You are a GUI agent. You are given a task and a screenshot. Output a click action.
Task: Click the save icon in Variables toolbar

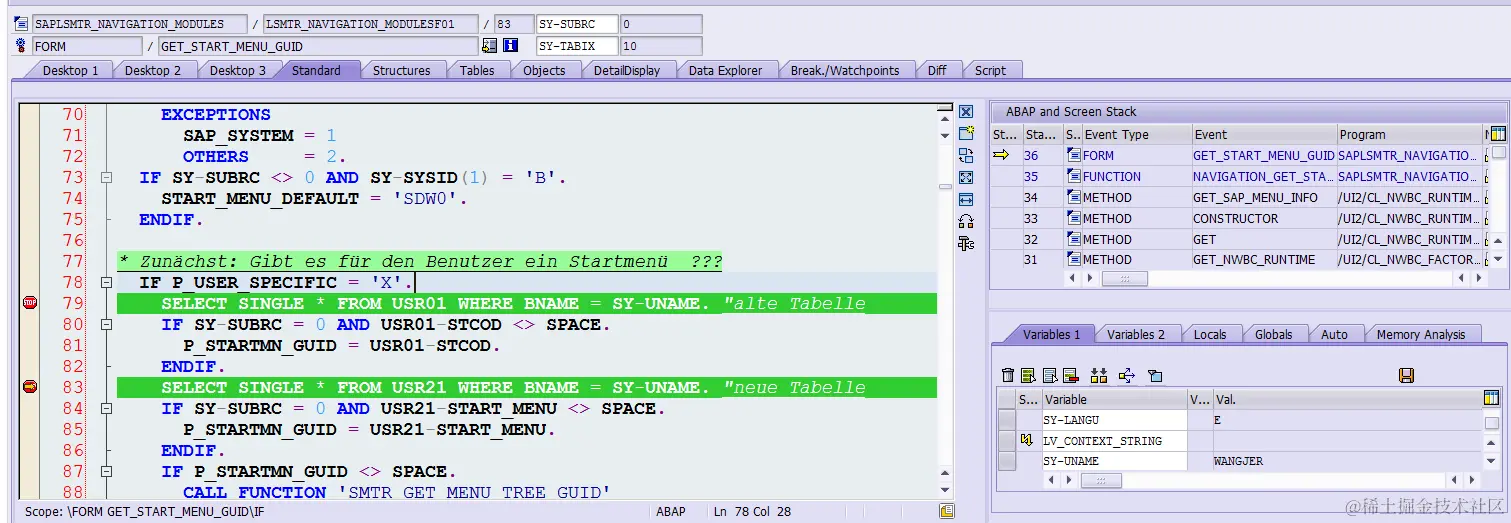[1406, 375]
